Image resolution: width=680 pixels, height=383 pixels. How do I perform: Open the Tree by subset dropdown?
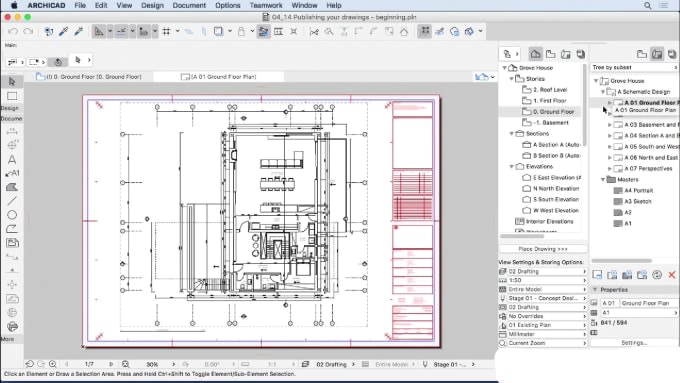point(634,68)
